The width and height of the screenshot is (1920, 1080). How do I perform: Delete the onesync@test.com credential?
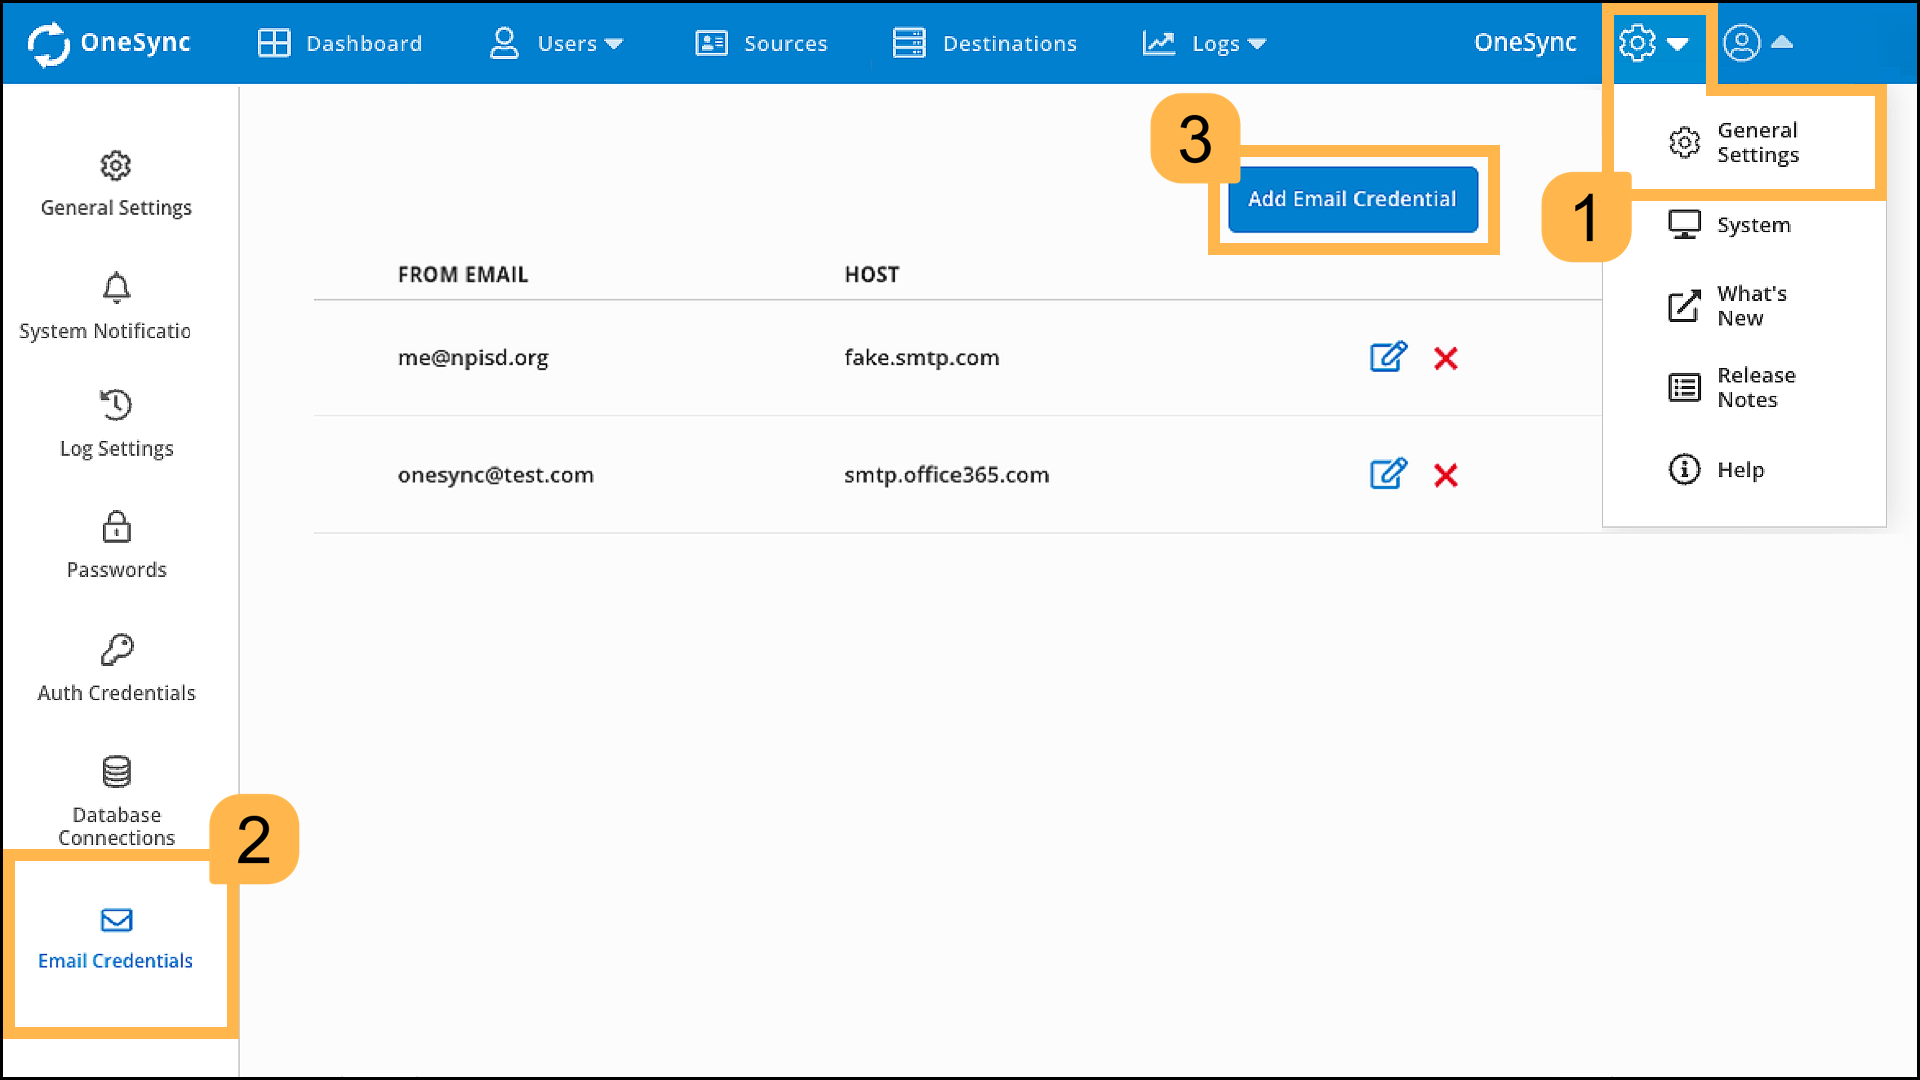[x=1446, y=475]
